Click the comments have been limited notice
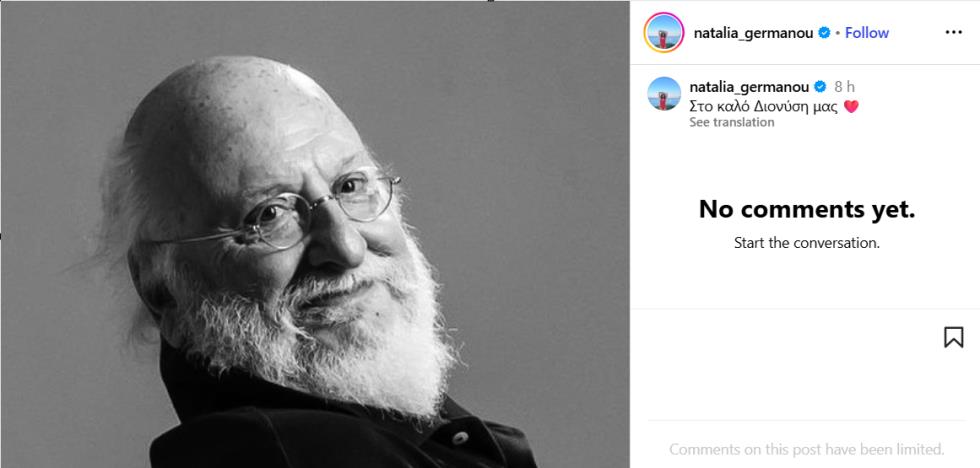Screen dimensions: 980x468 click(807, 449)
